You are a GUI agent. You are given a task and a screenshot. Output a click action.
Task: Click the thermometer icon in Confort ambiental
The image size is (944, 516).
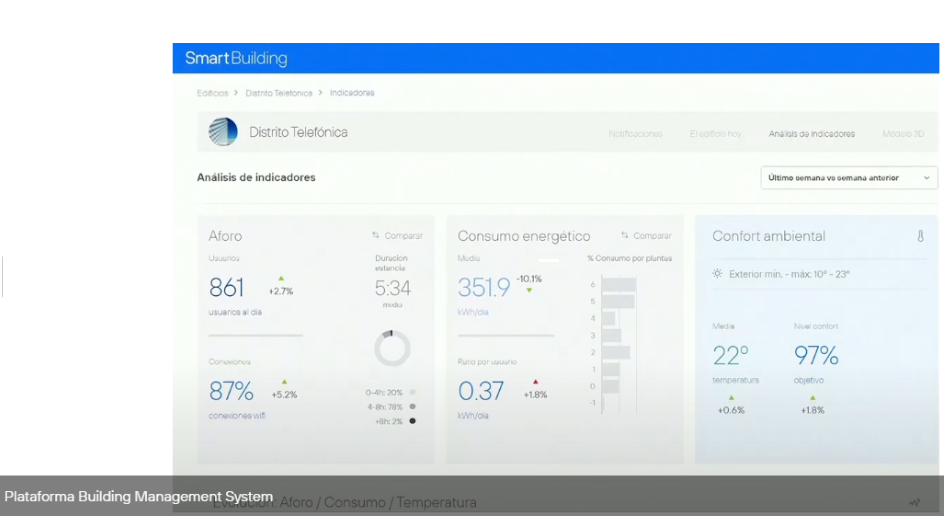pyautogui.click(x=921, y=236)
